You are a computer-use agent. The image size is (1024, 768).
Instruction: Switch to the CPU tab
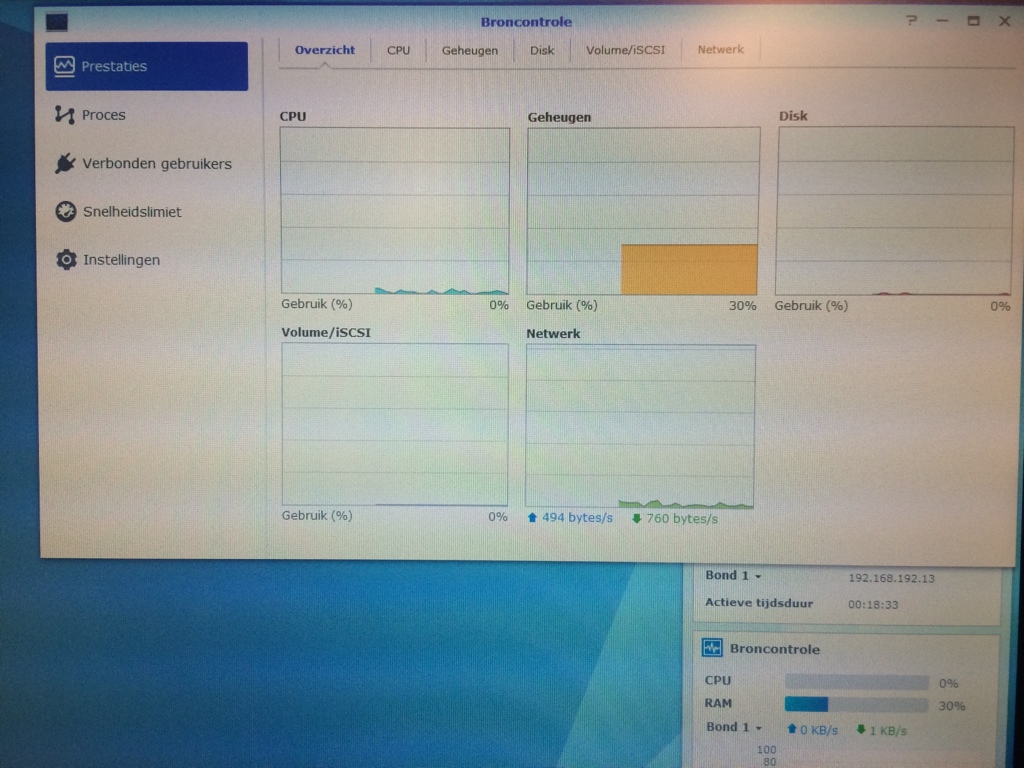tap(398, 50)
